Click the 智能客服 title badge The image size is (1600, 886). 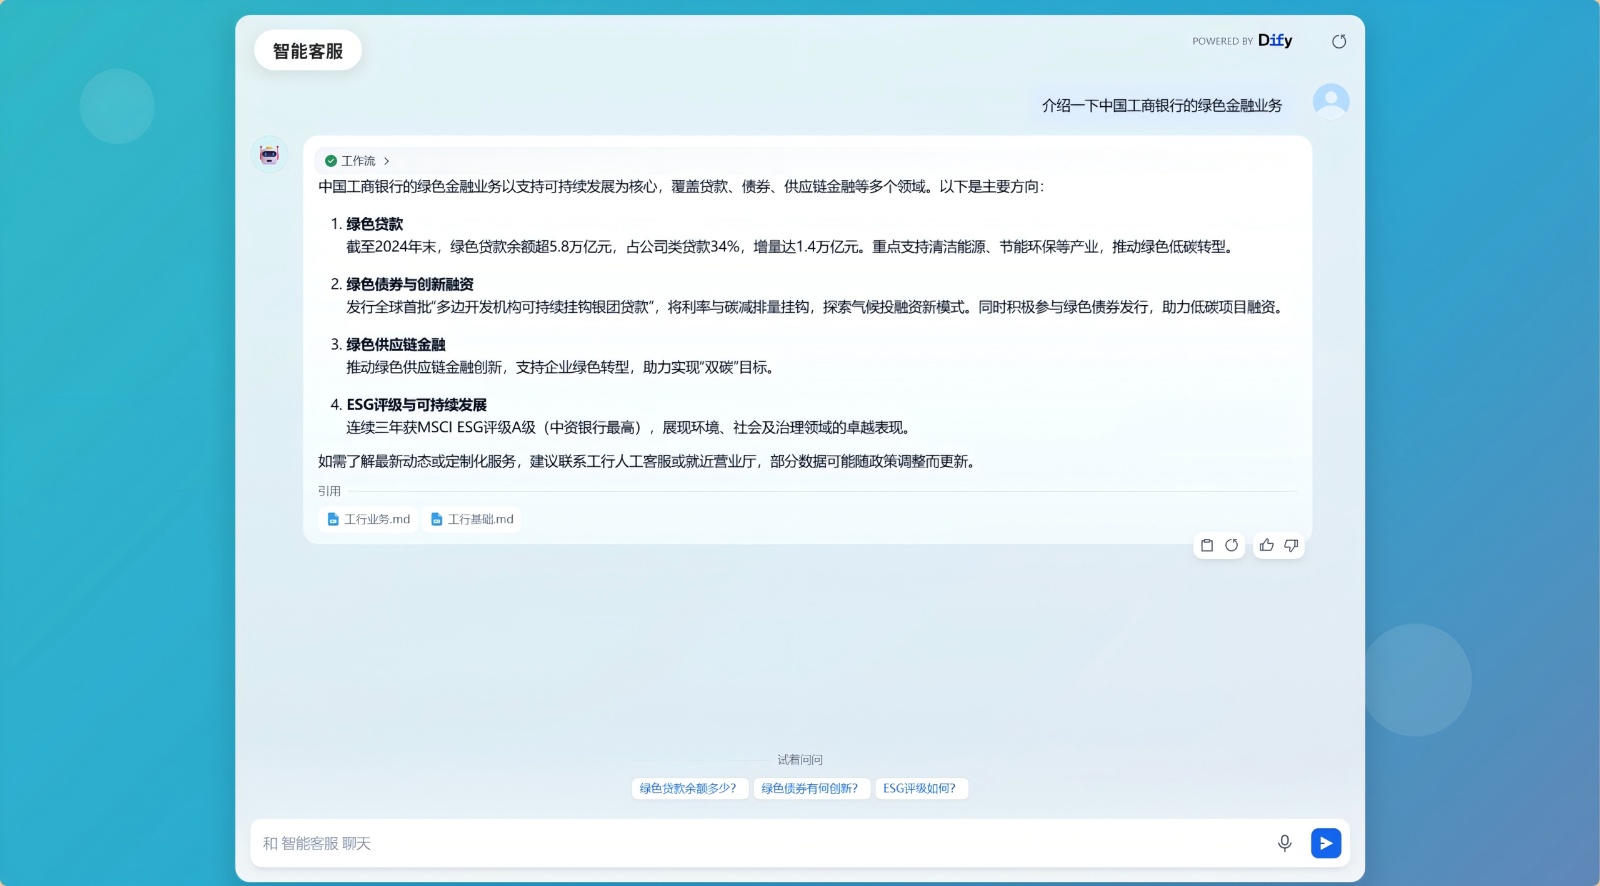[308, 51]
